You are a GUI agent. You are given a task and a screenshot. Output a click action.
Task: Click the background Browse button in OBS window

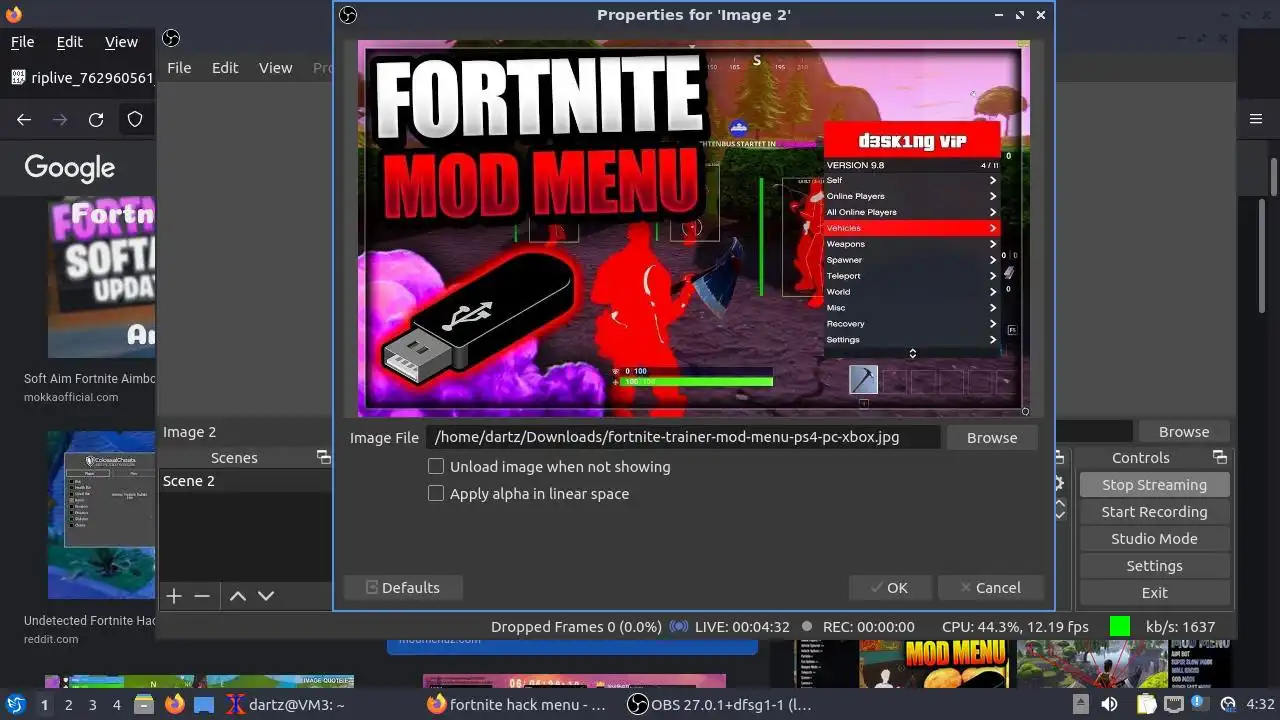coord(1184,431)
